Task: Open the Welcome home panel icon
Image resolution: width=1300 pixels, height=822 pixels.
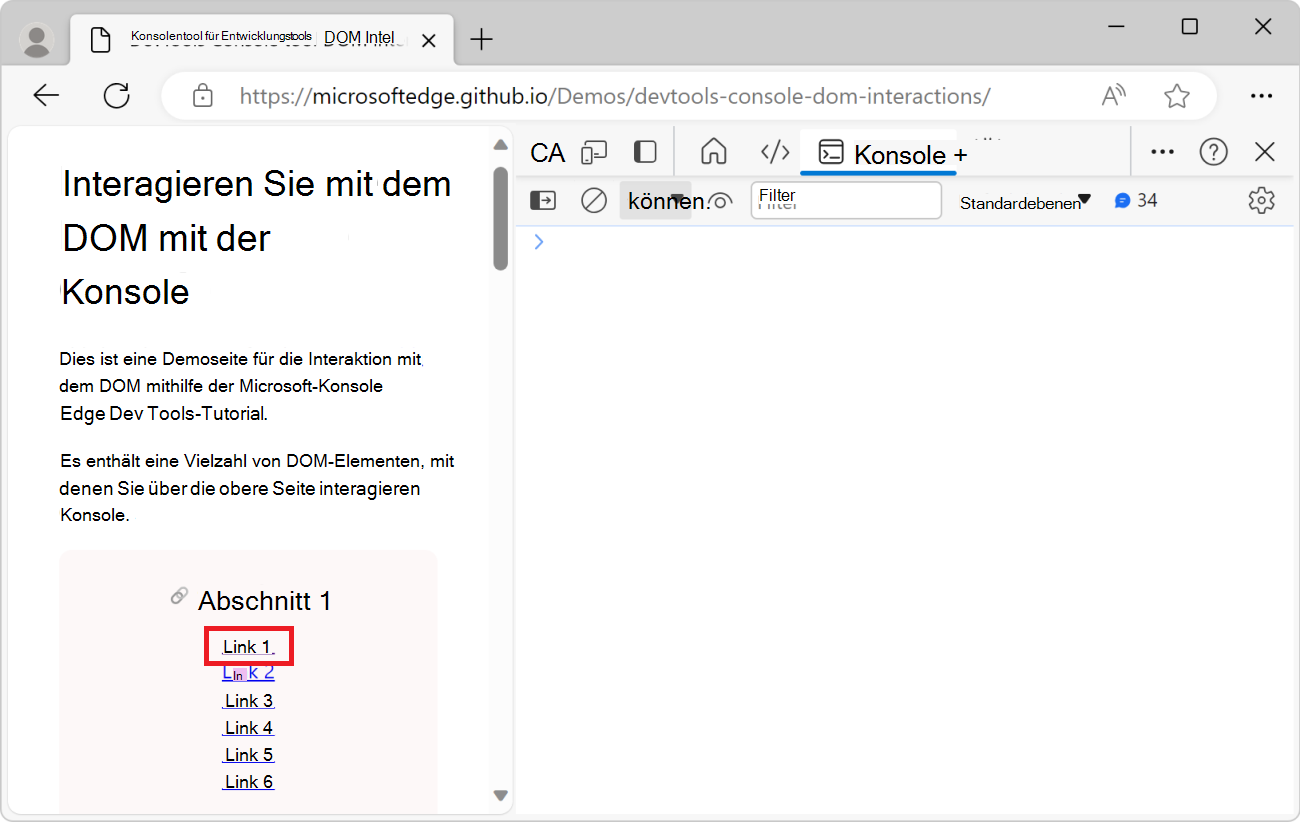Action: click(x=713, y=151)
